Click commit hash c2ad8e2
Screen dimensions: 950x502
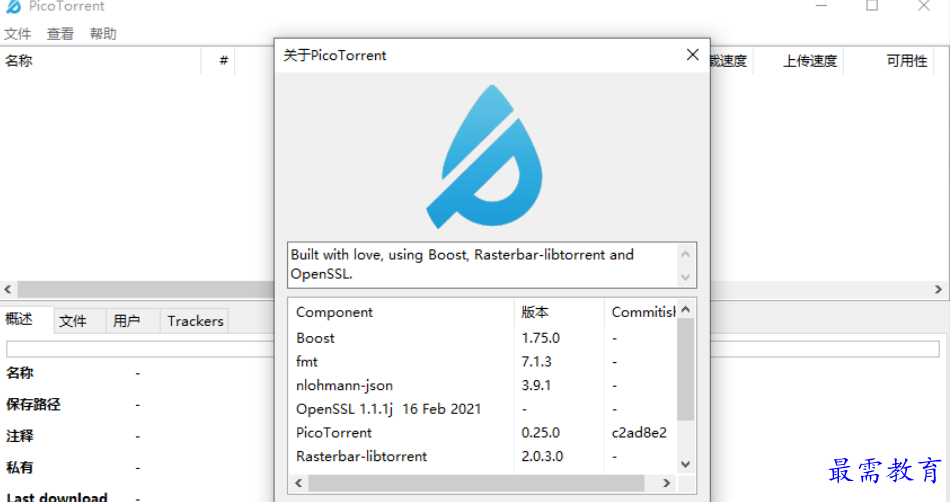pos(639,432)
